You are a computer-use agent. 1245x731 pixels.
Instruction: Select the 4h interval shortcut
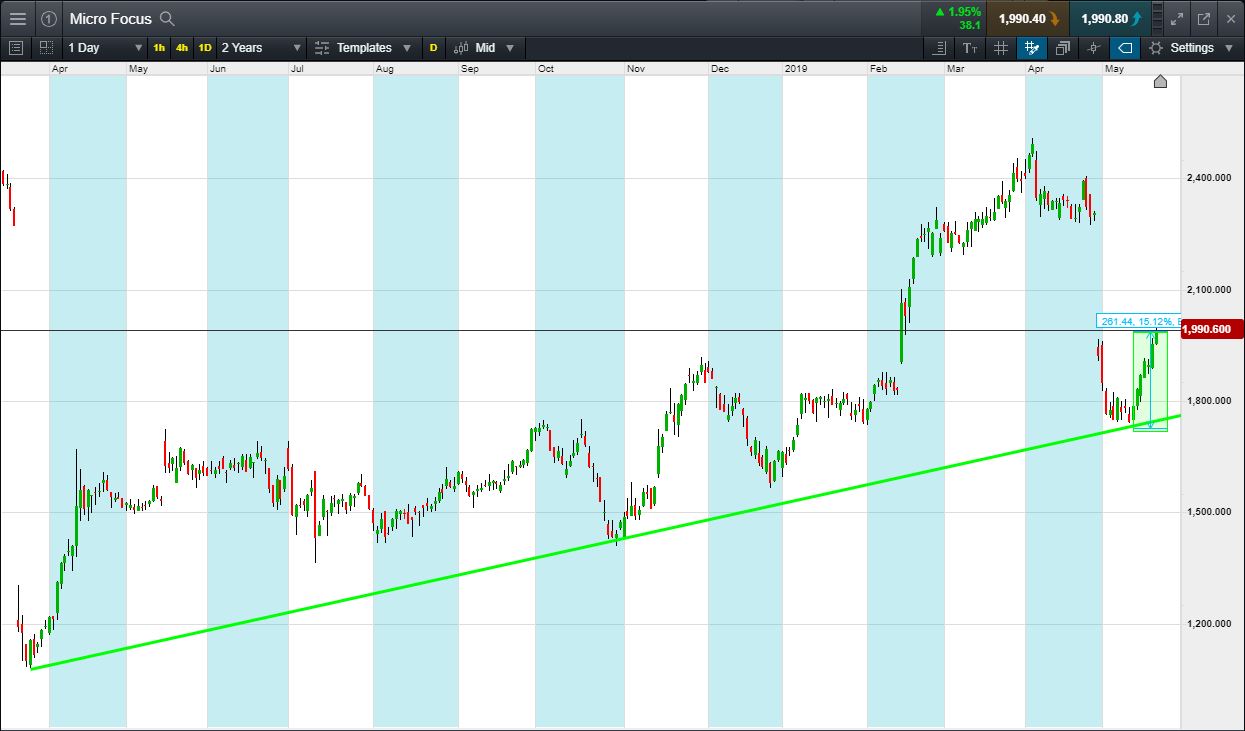(x=182, y=47)
